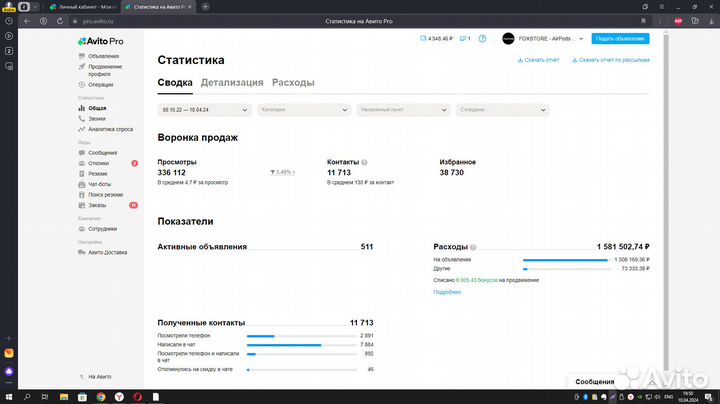Click the info icon next to Контакты
Image resolution: width=720 pixels, height=404 pixels.
364,162
